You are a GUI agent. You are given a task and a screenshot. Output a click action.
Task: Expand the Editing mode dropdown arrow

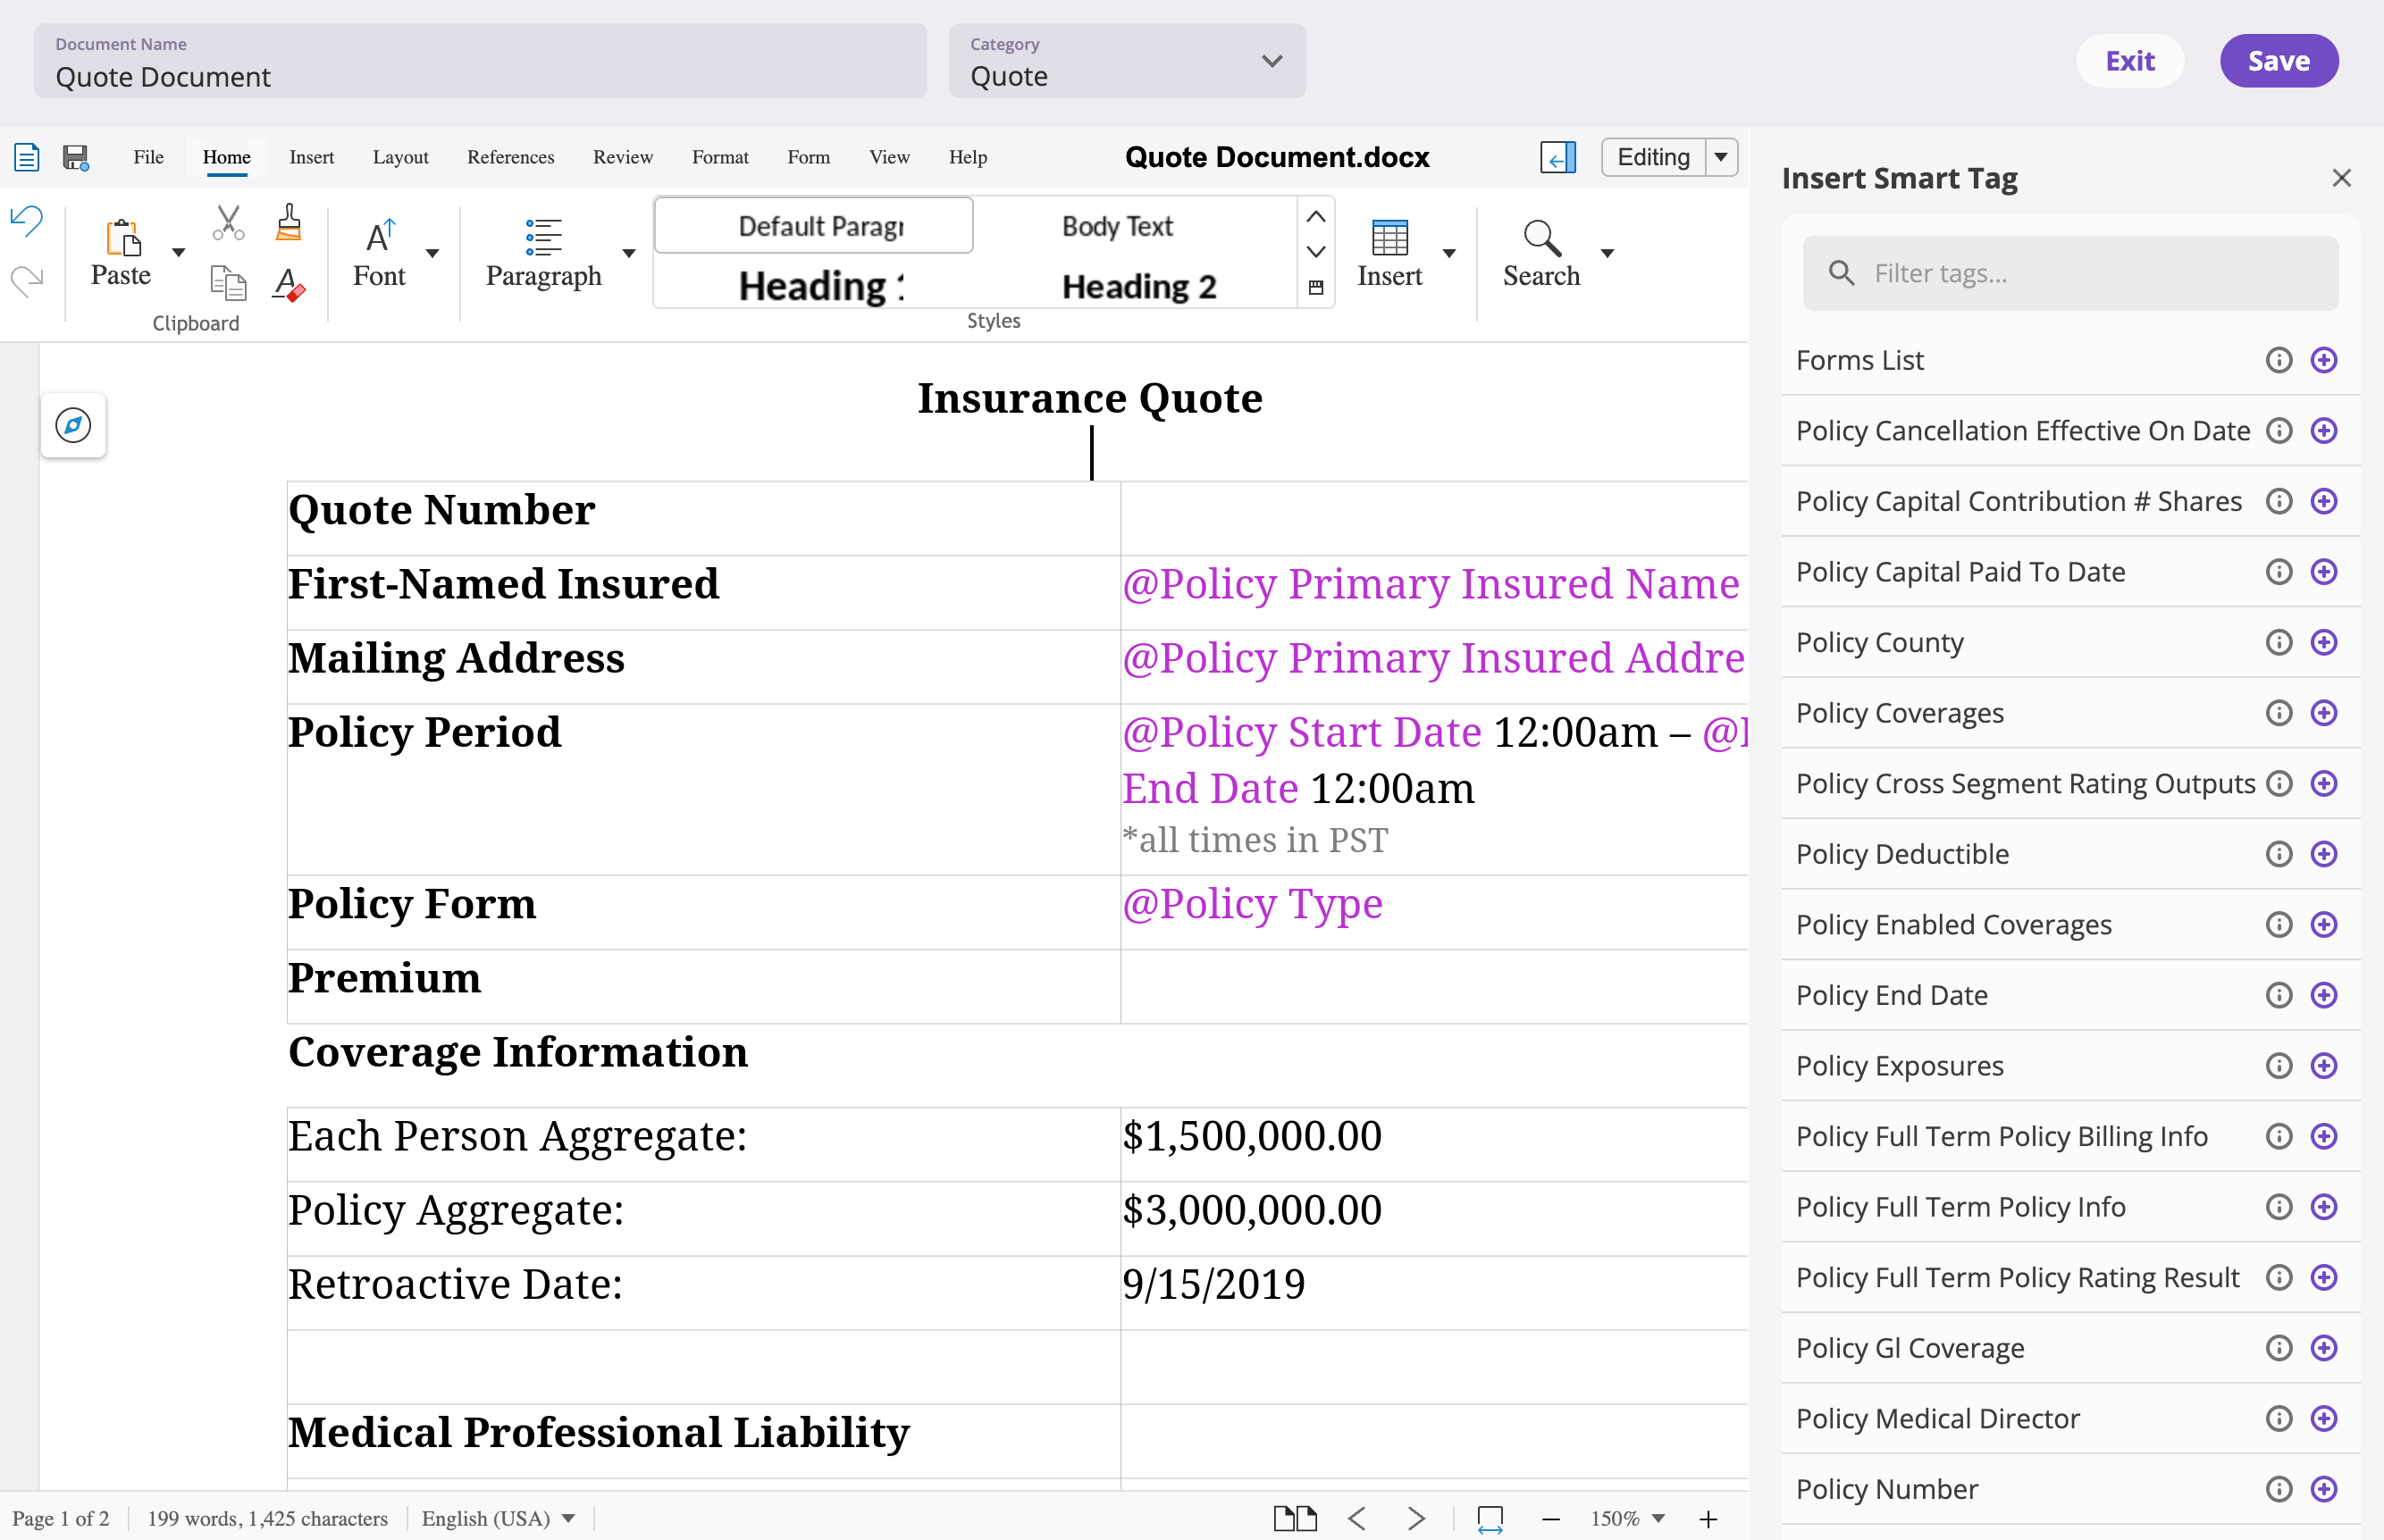(x=1721, y=157)
